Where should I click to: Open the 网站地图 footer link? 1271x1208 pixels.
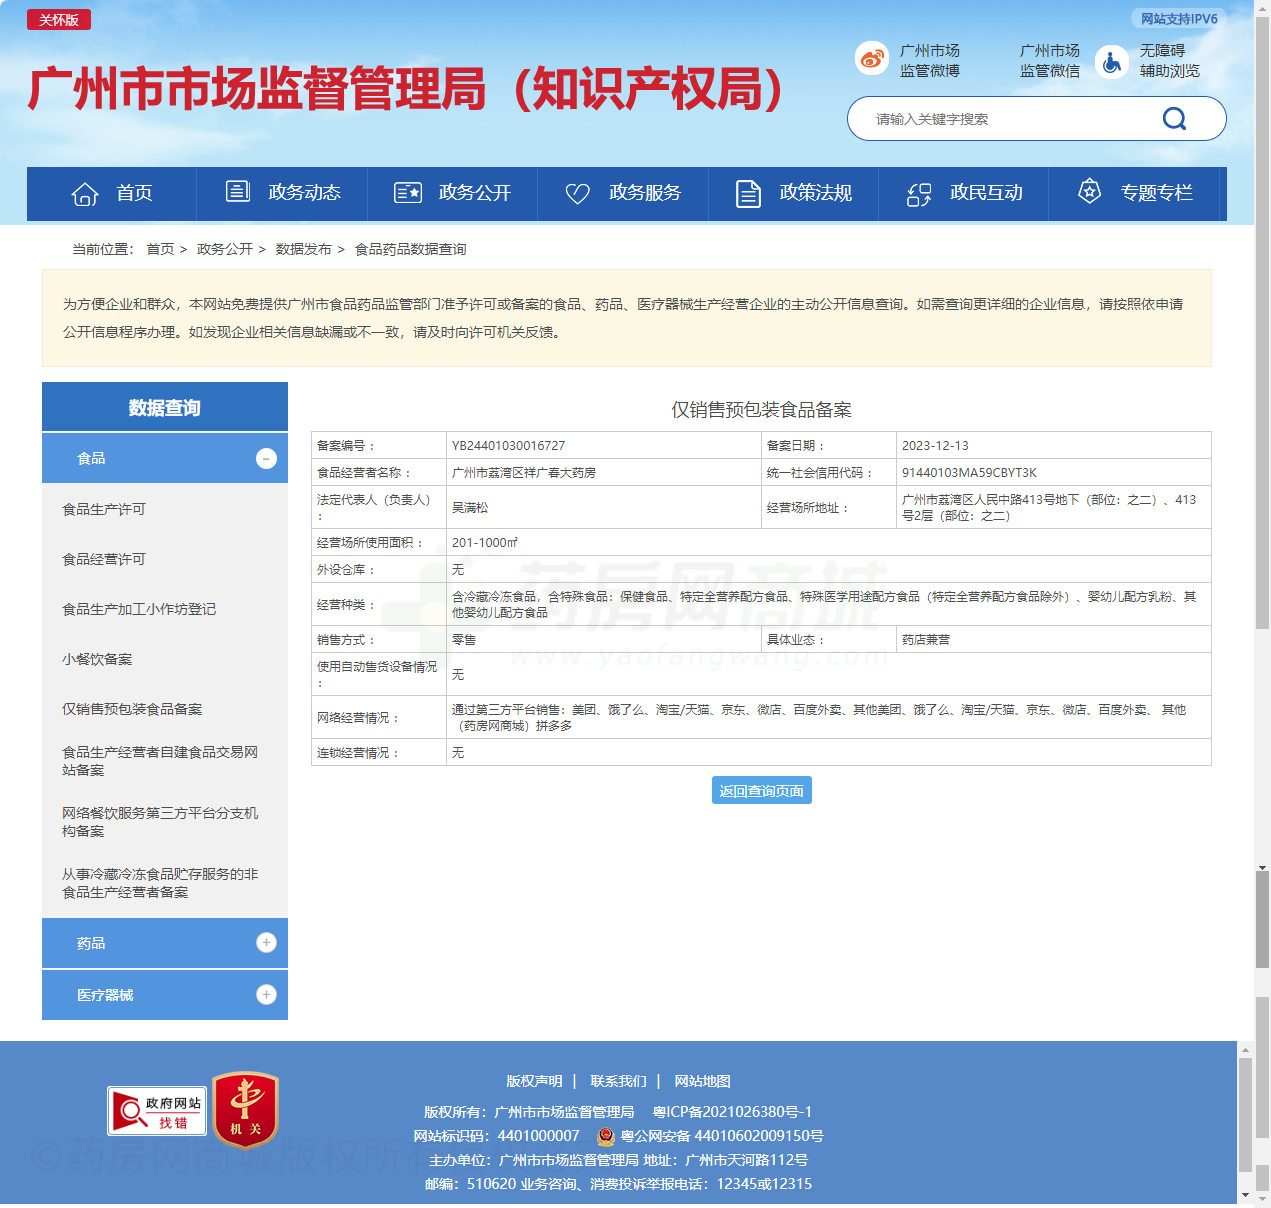pyautogui.click(x=703, y=1081)
